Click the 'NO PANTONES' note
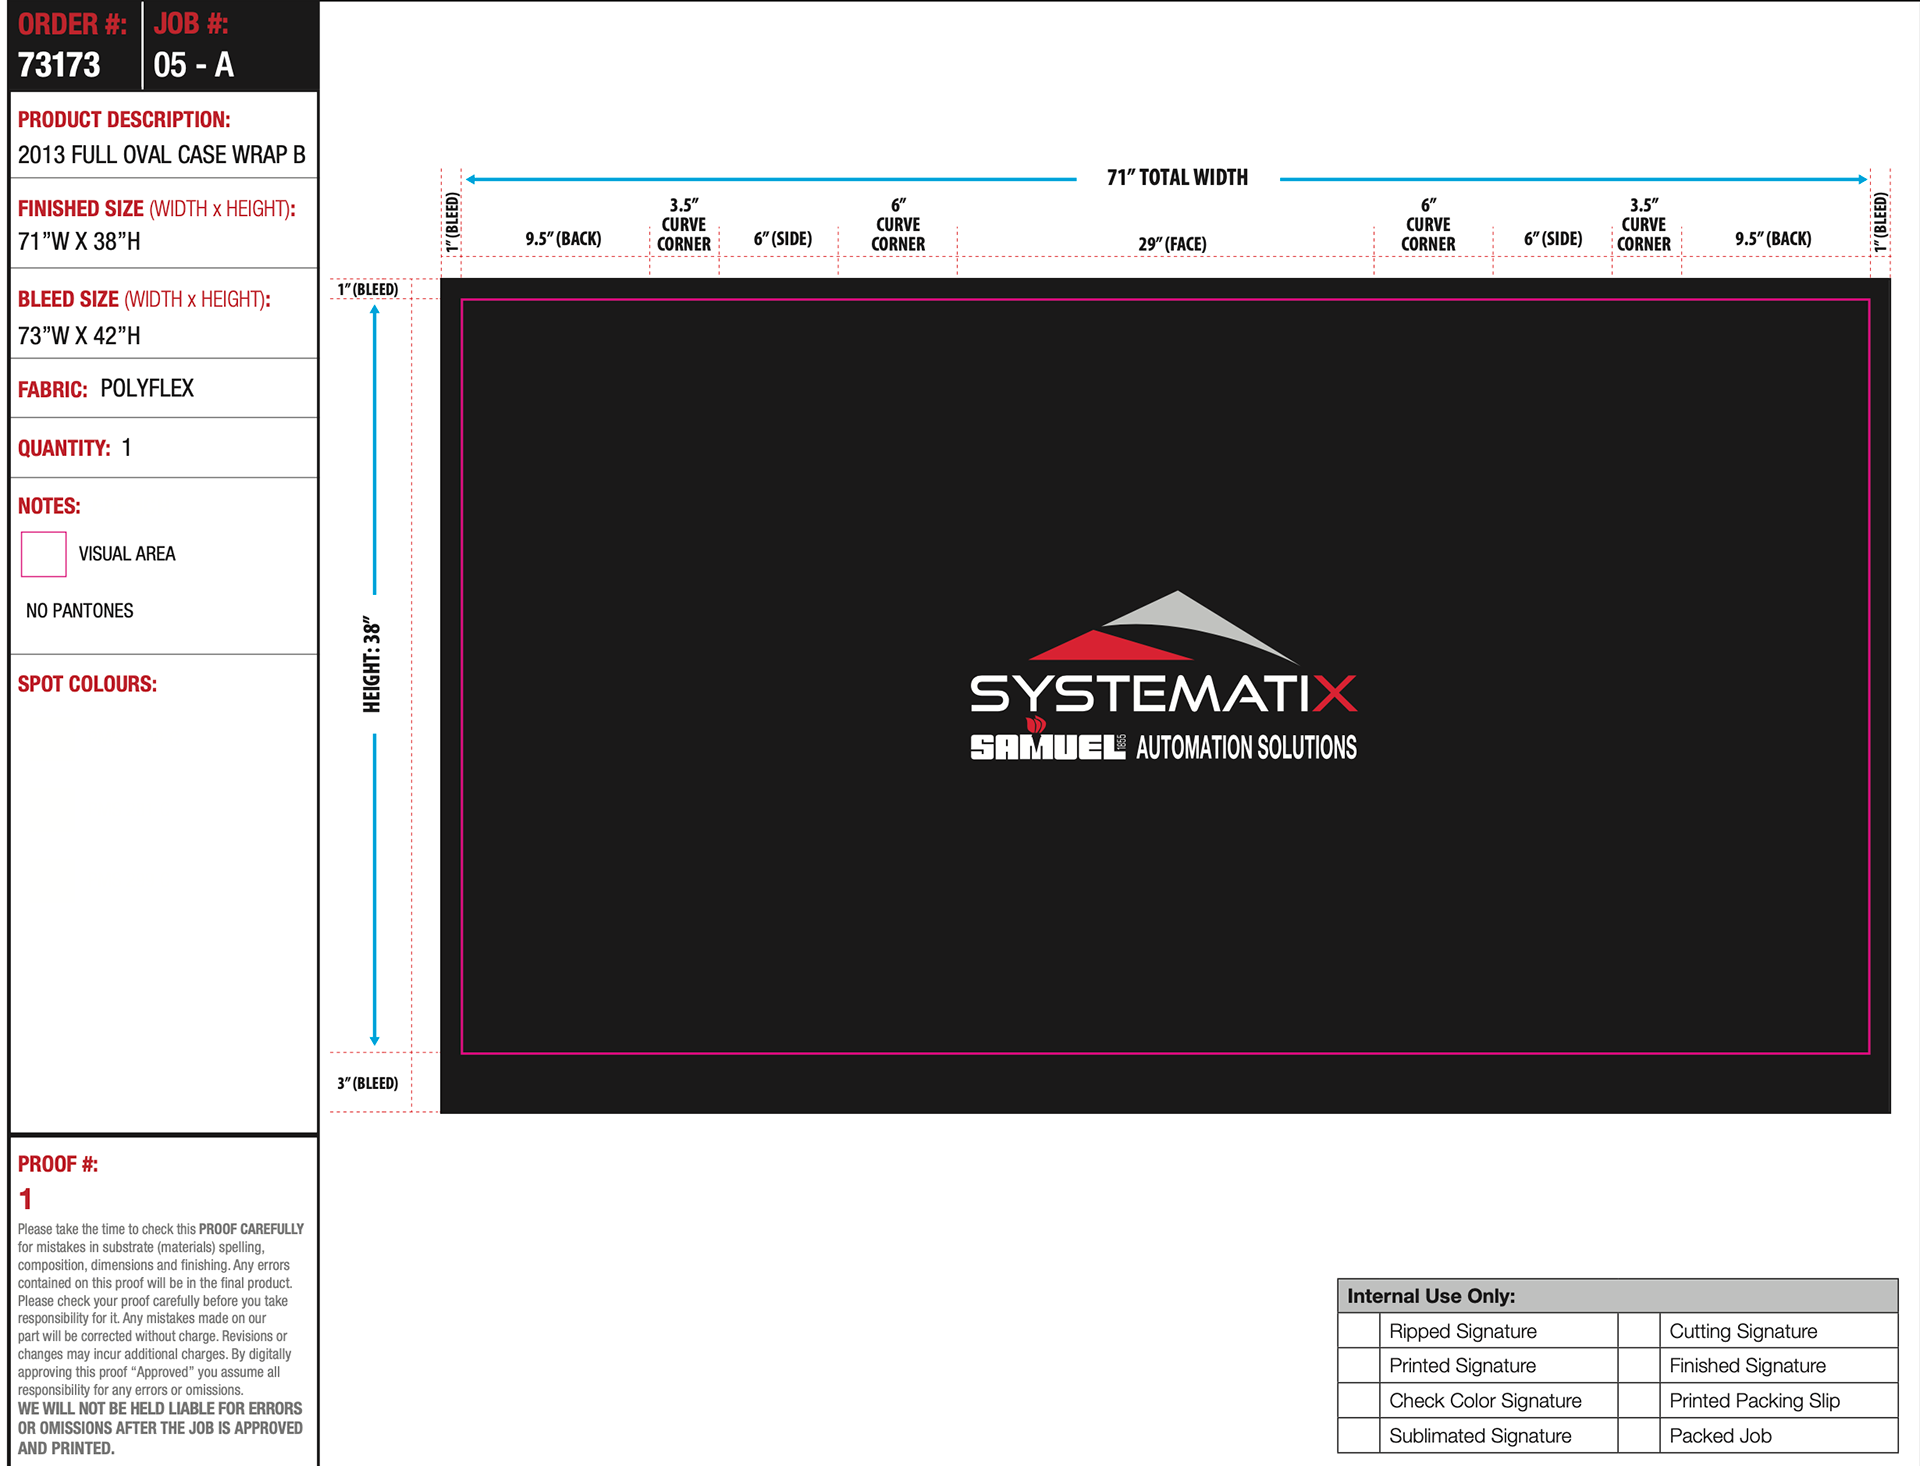The height and width of the screenshot is (1466, 1920). 79,610
